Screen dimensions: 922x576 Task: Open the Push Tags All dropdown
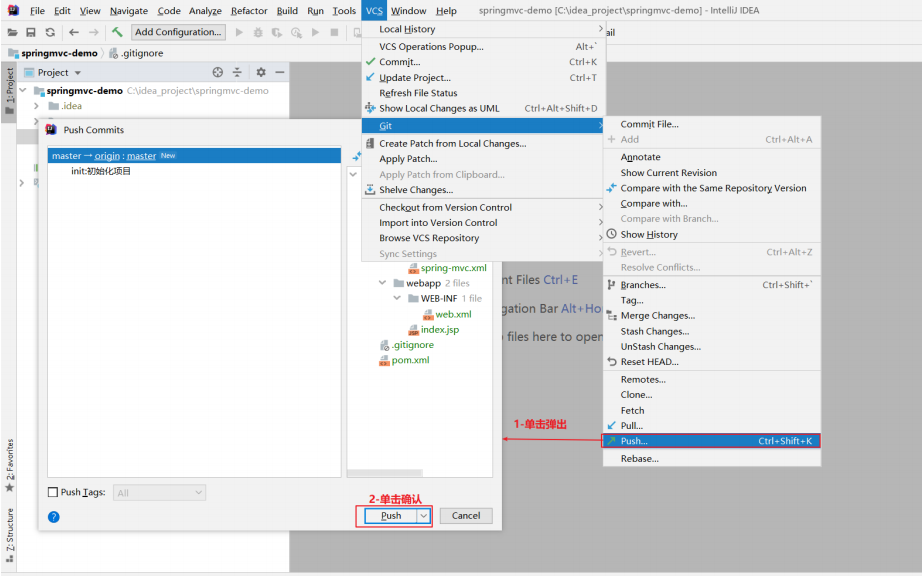(159, 493)
